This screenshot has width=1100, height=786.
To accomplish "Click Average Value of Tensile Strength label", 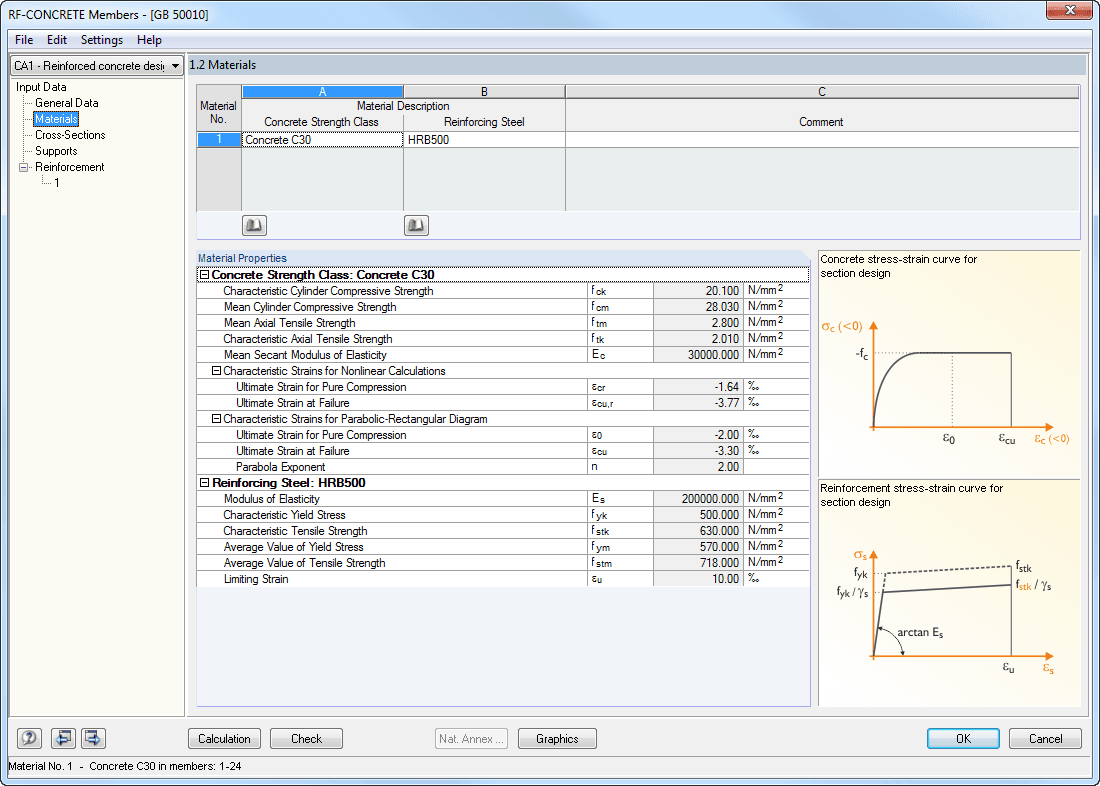I will coord(304,563).
